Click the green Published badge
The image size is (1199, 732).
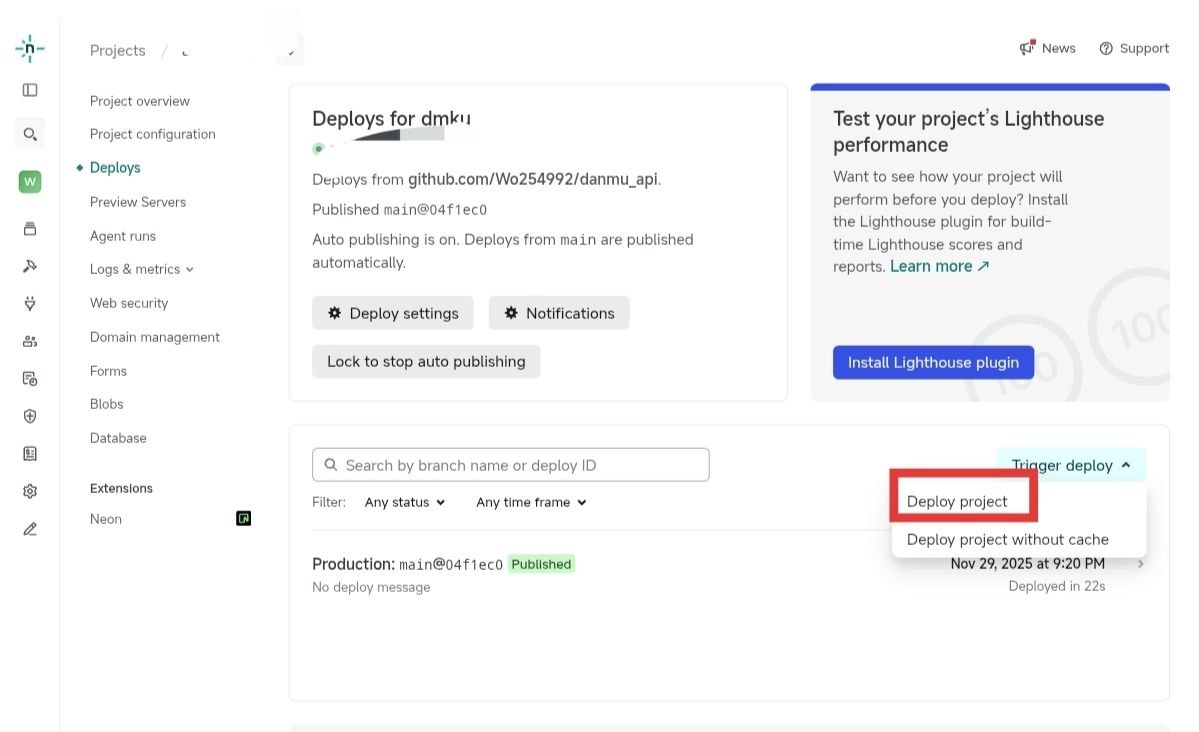click(541, 564)
